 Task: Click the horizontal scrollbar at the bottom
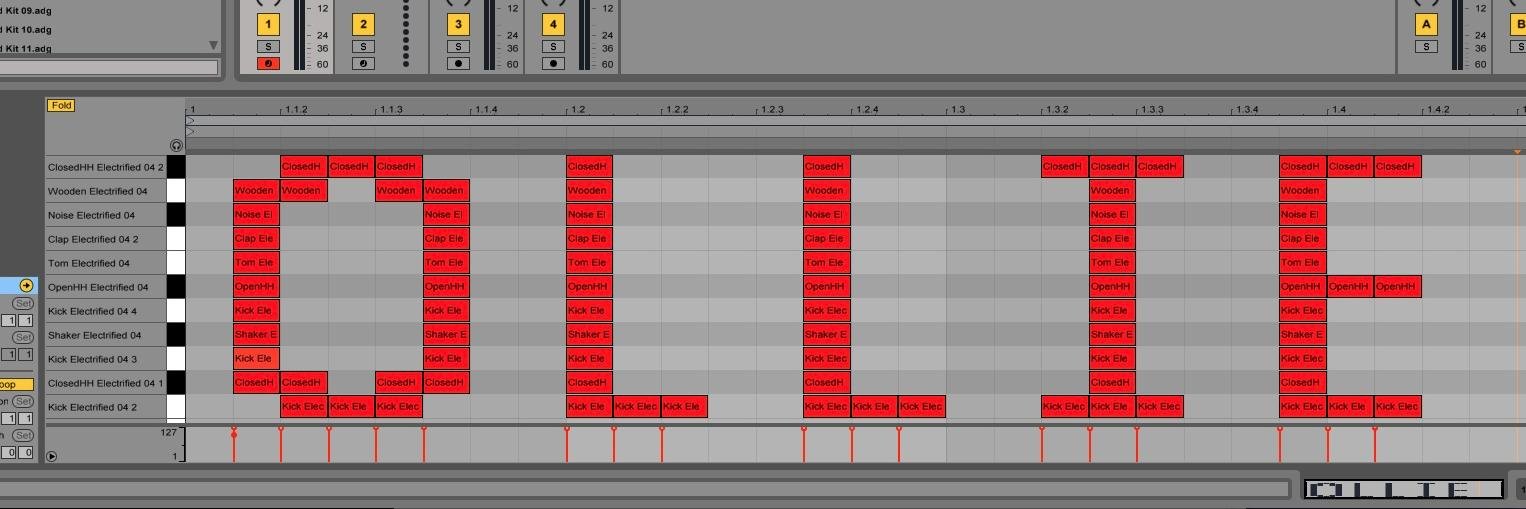click(644, 489)
